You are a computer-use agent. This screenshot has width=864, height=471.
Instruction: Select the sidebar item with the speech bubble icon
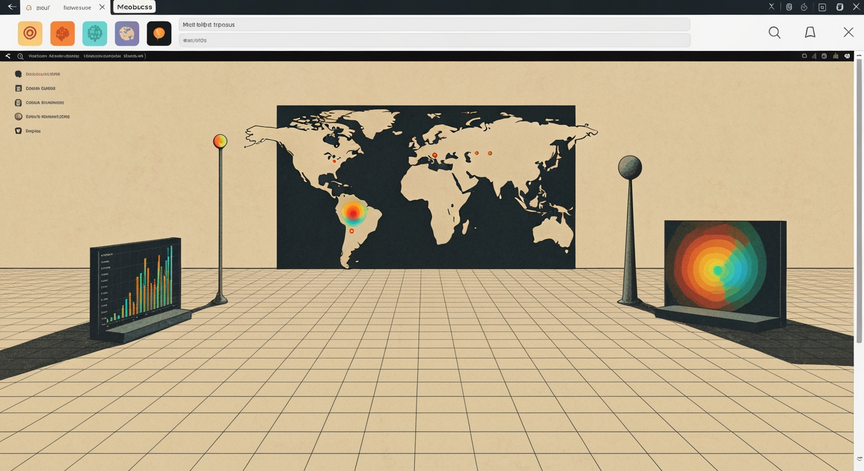tap(37, 74)
